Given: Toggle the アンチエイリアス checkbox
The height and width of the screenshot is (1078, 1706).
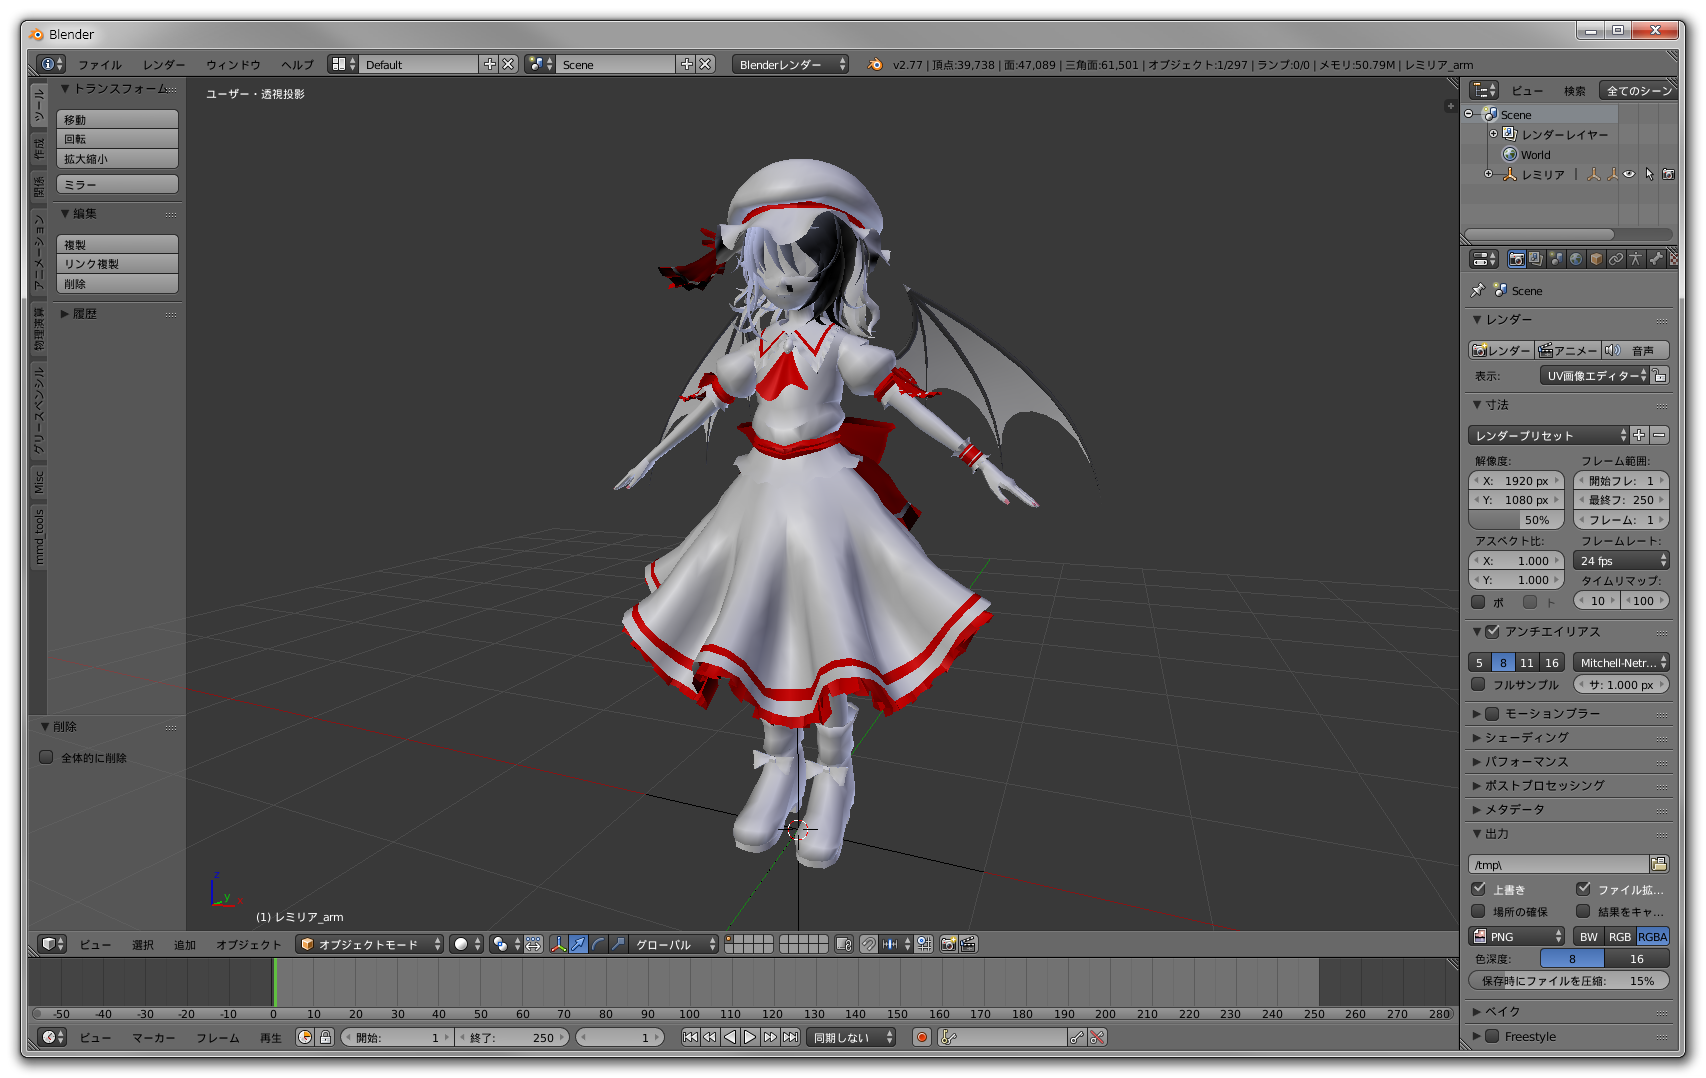Looking at the screenshot, I should tap(1492, 631).
